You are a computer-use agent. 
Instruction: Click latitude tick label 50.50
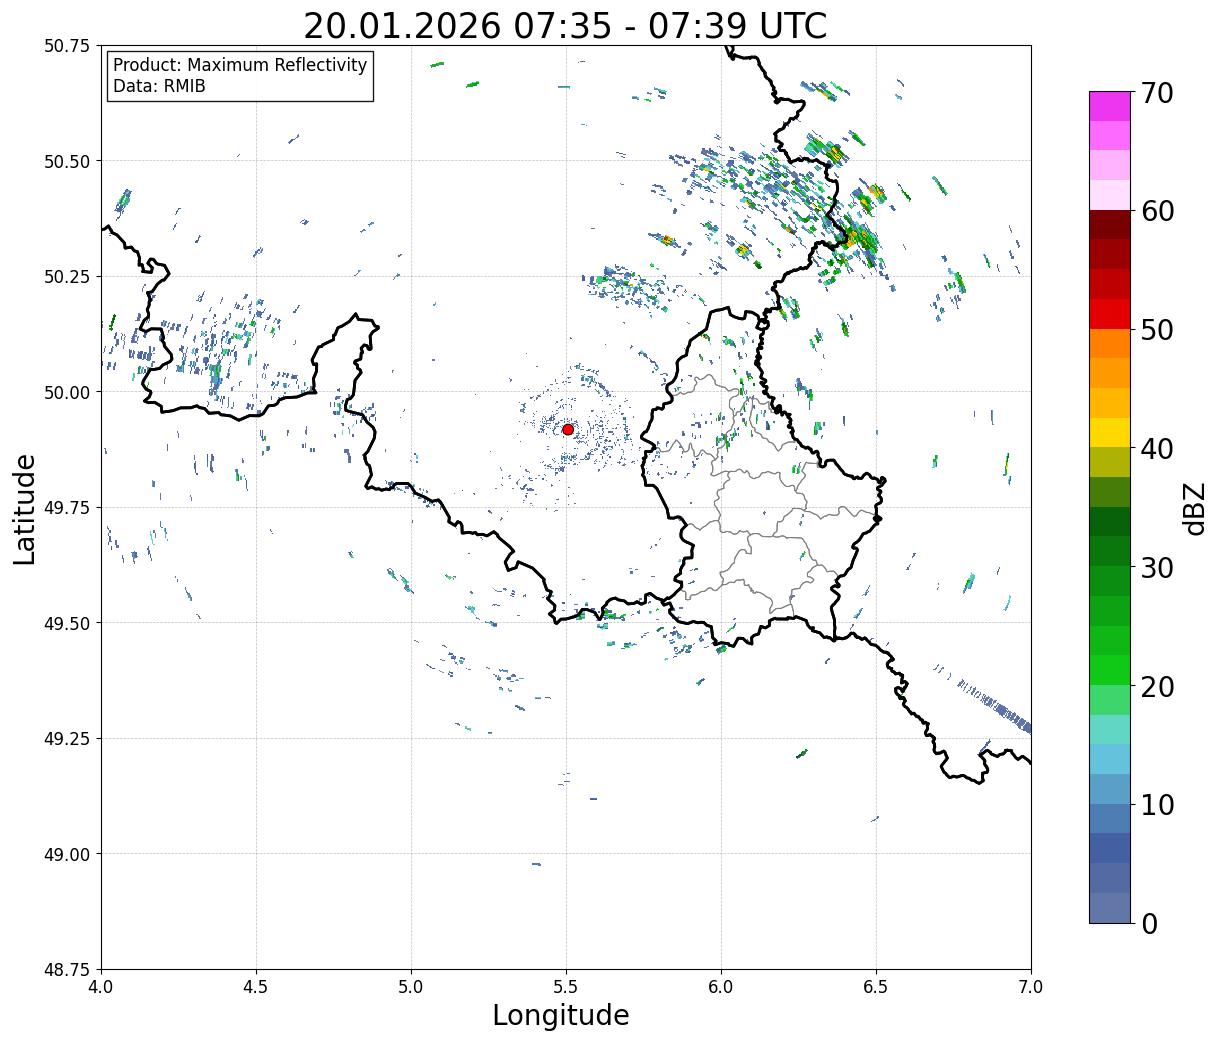click(67, 161)
